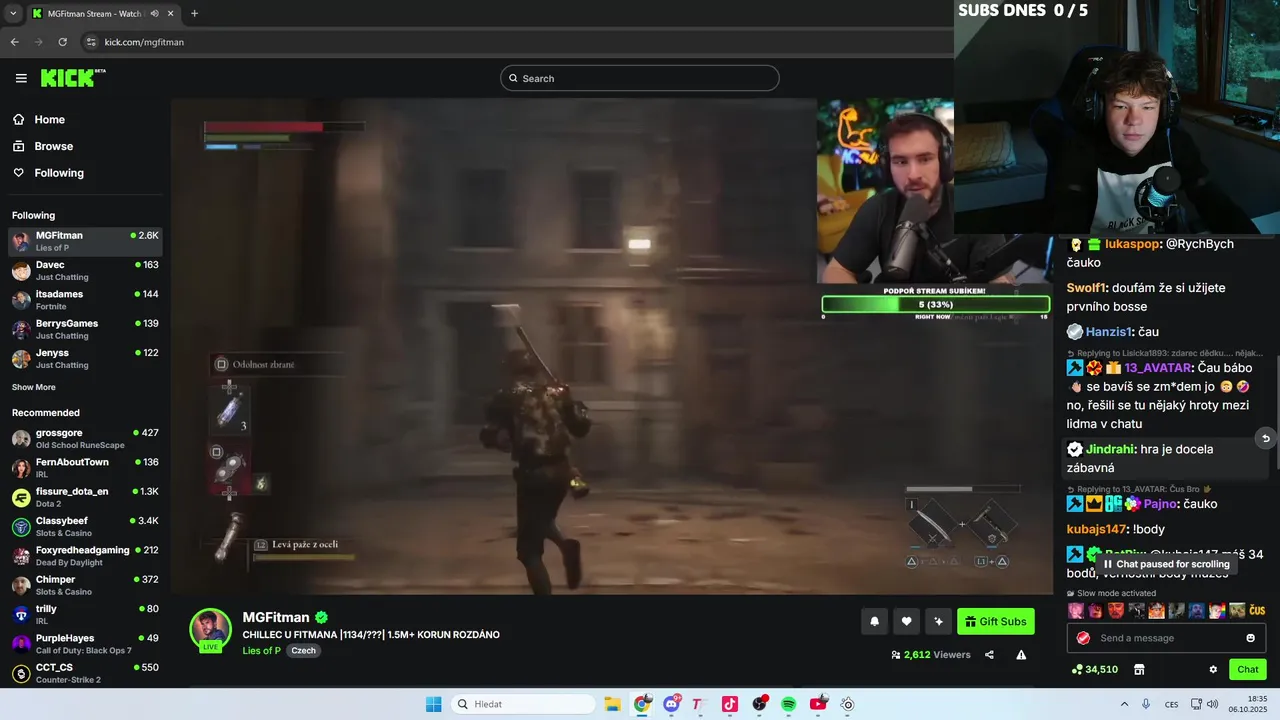This screenshot has width=1280, height=720.
Task: Open FernAboutTown recommended channel
Action: tap(84, 468)
